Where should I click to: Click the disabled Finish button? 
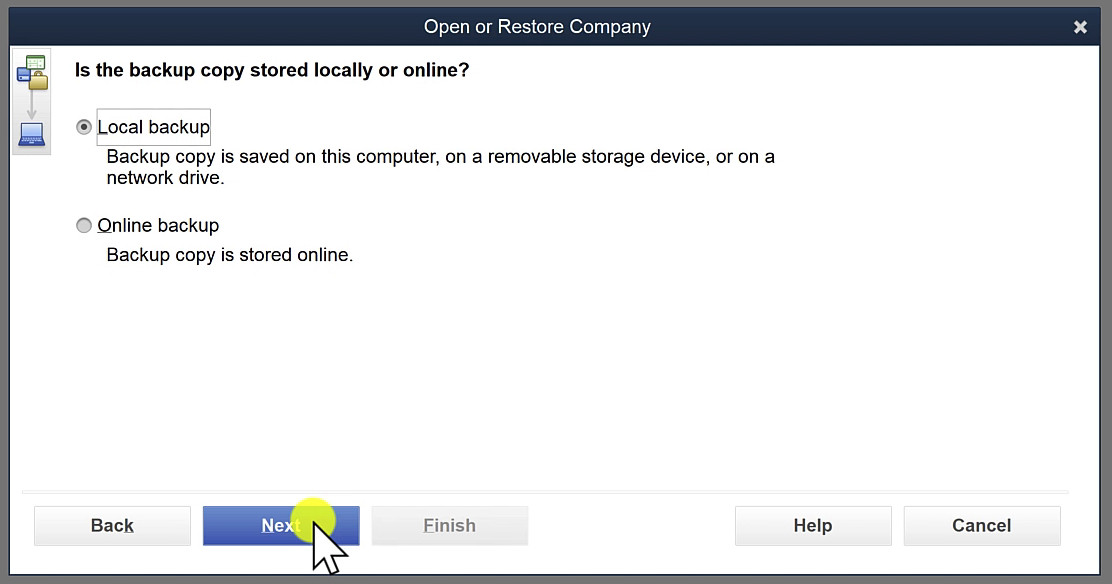[x=450, y=526]
